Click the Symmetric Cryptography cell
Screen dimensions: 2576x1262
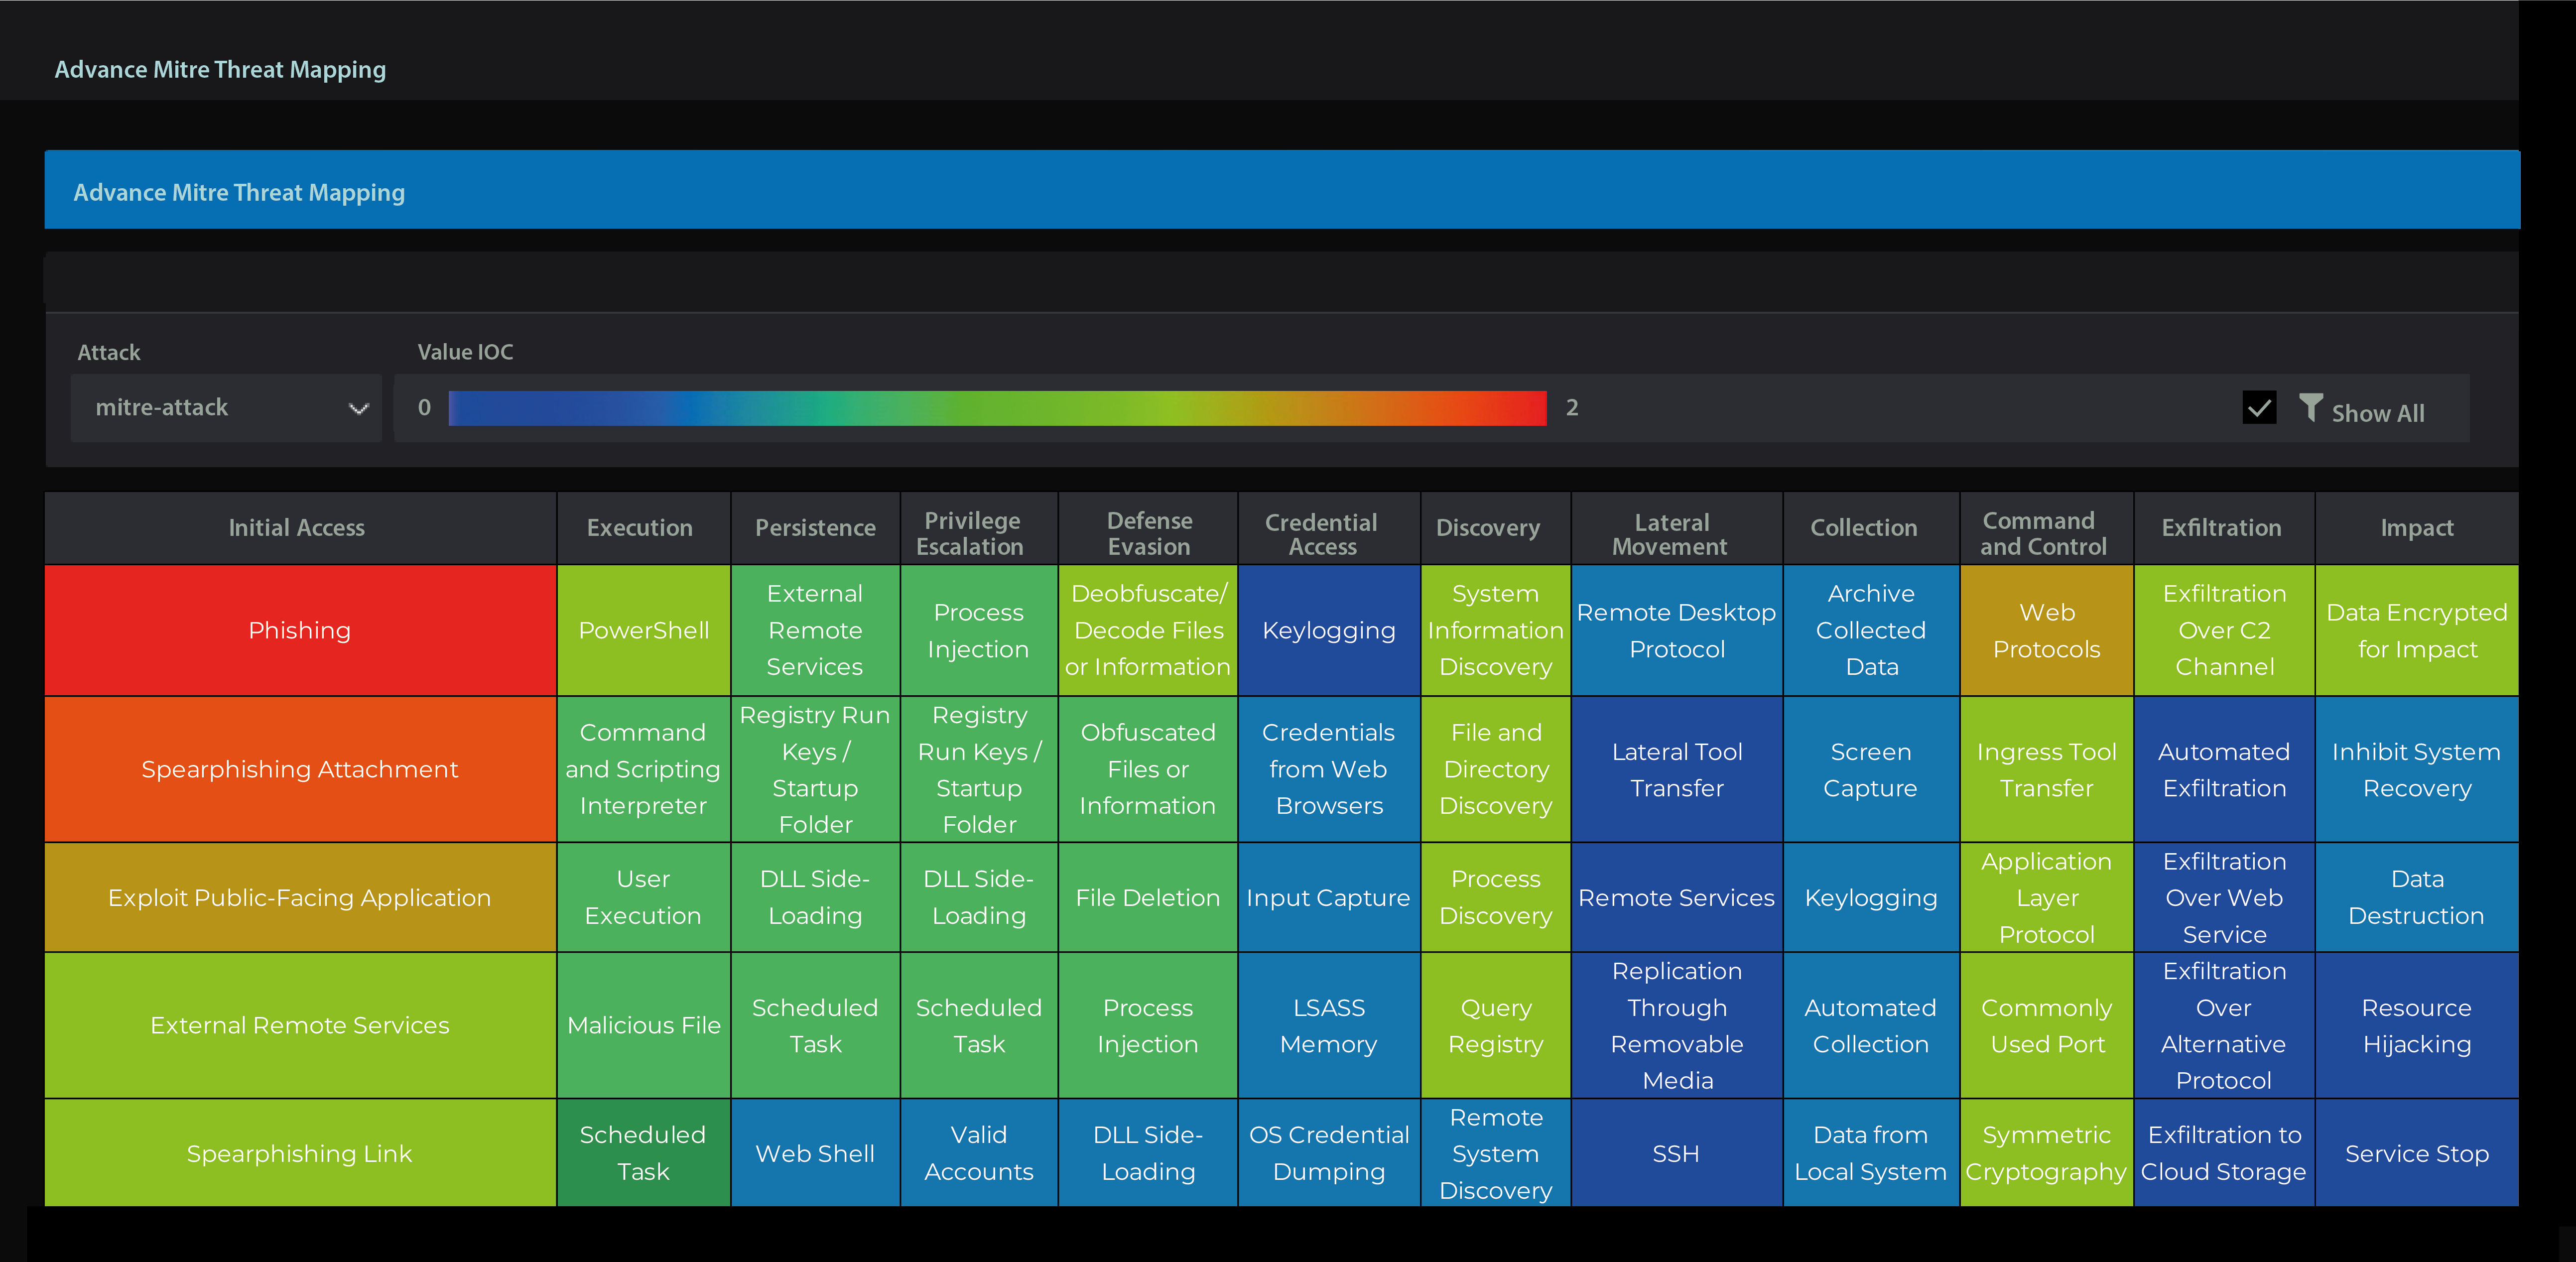pyautogui.click(x=2047, y=1153)
